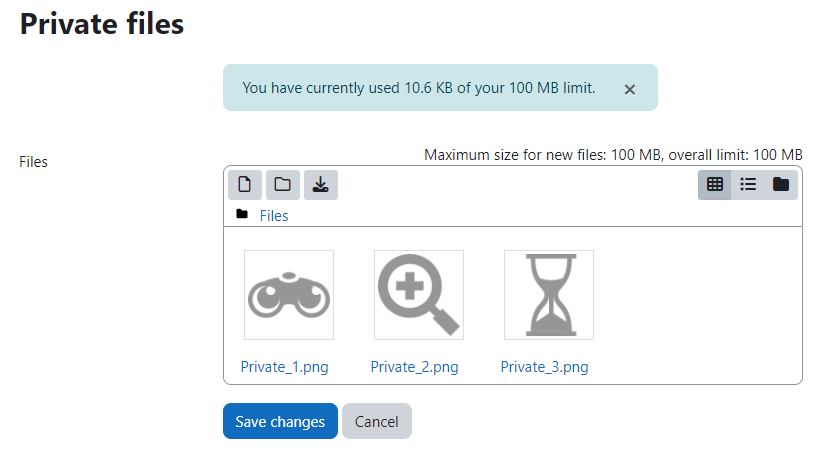Open the Files breadcrumb link

tap(274, 215)
